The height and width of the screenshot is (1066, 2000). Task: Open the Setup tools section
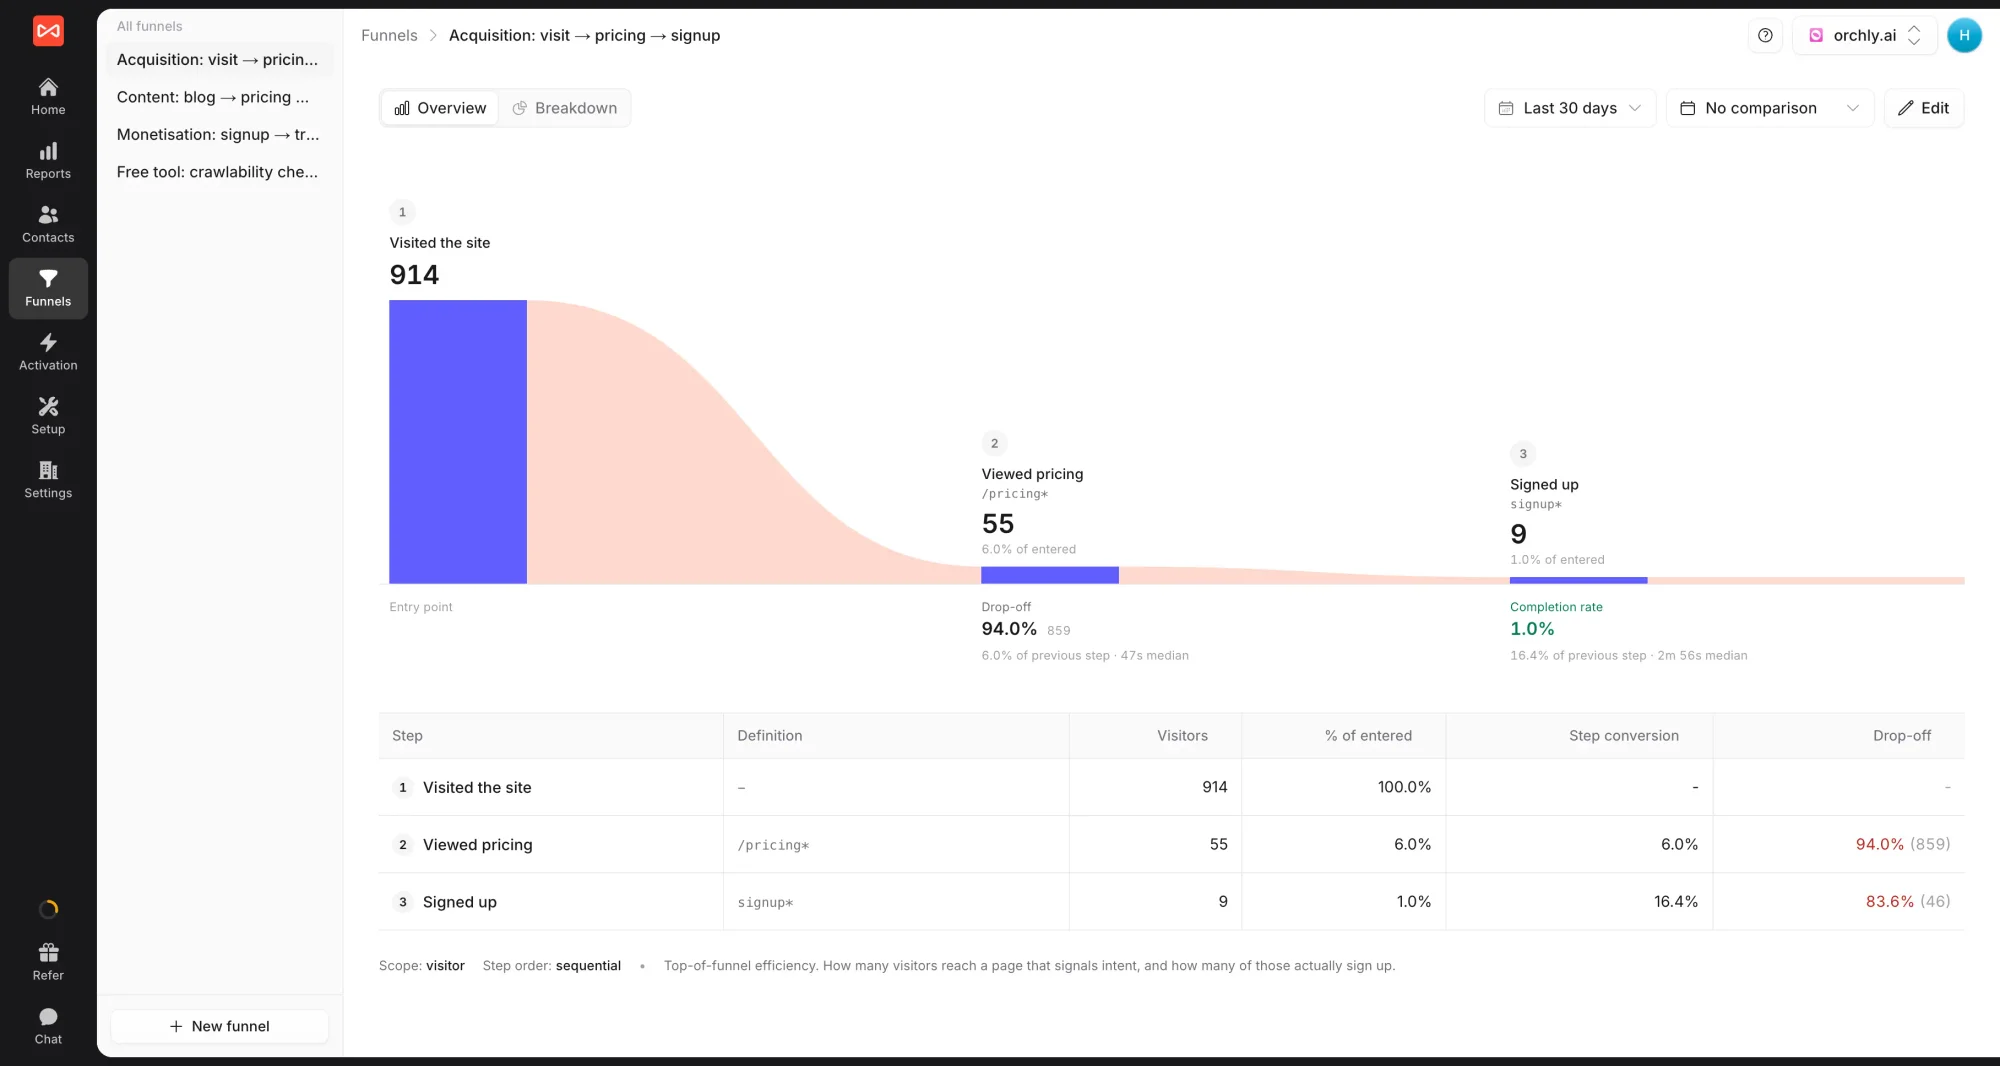click(48, 417)
